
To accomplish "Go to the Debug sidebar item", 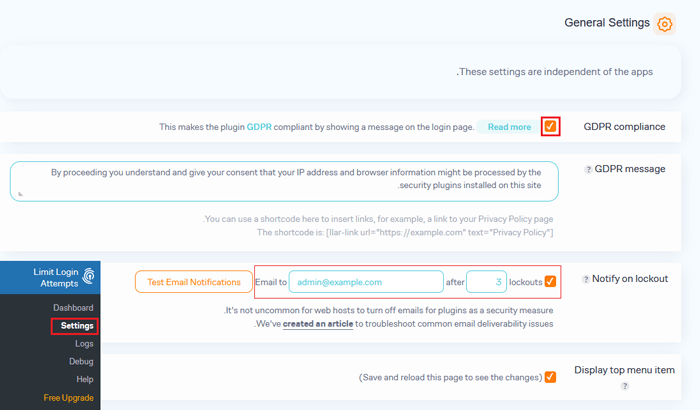I will [x=80, y=362].
